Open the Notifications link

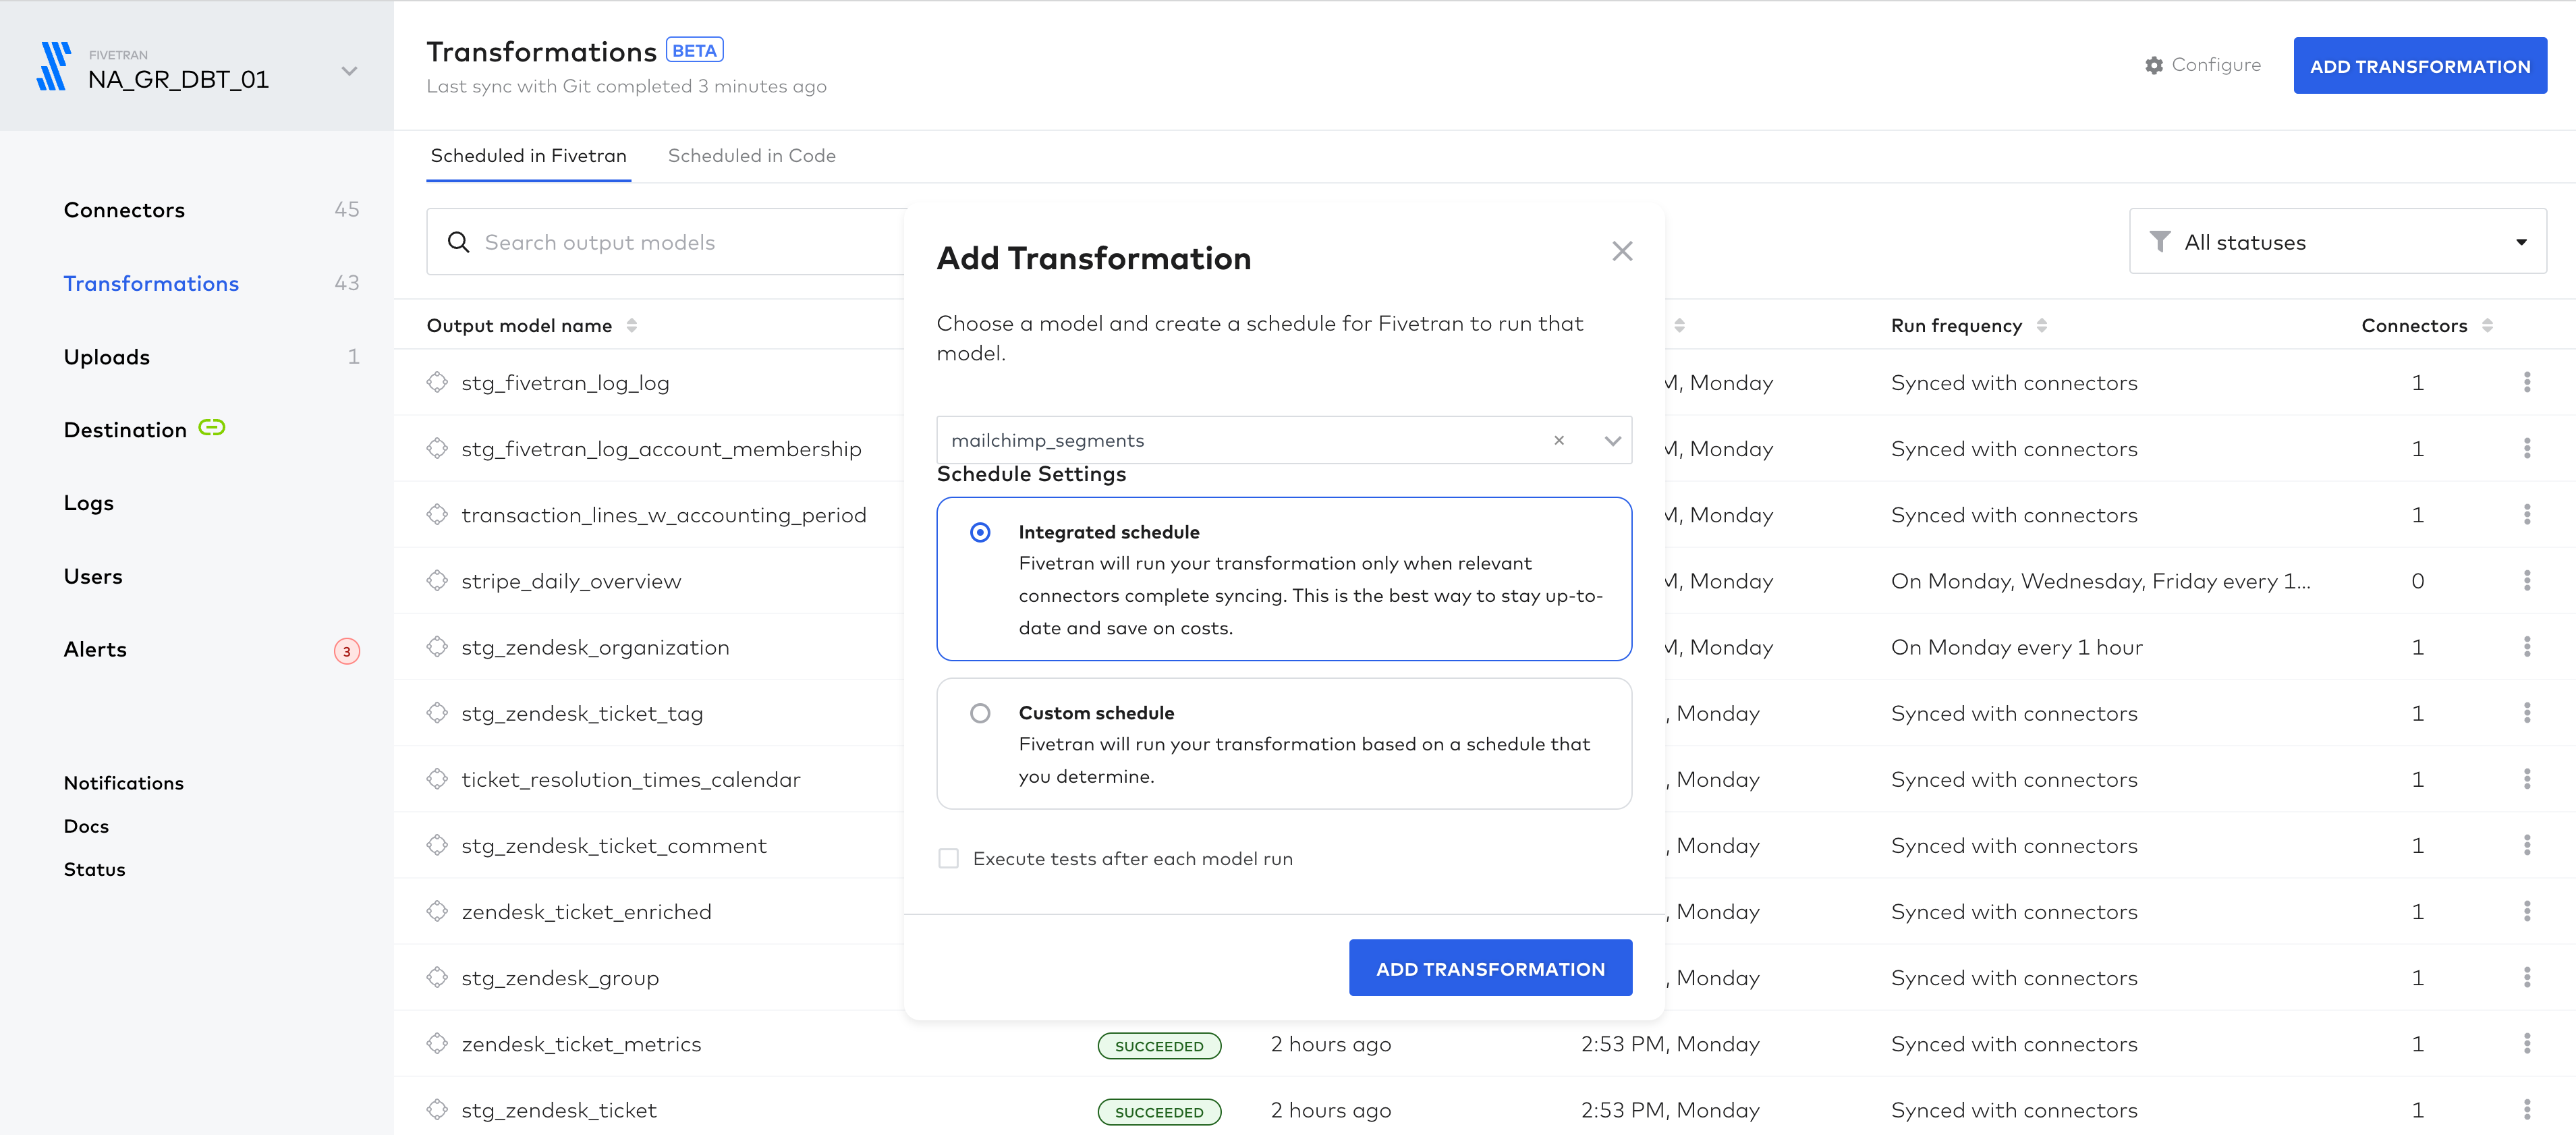coord(124,783)
